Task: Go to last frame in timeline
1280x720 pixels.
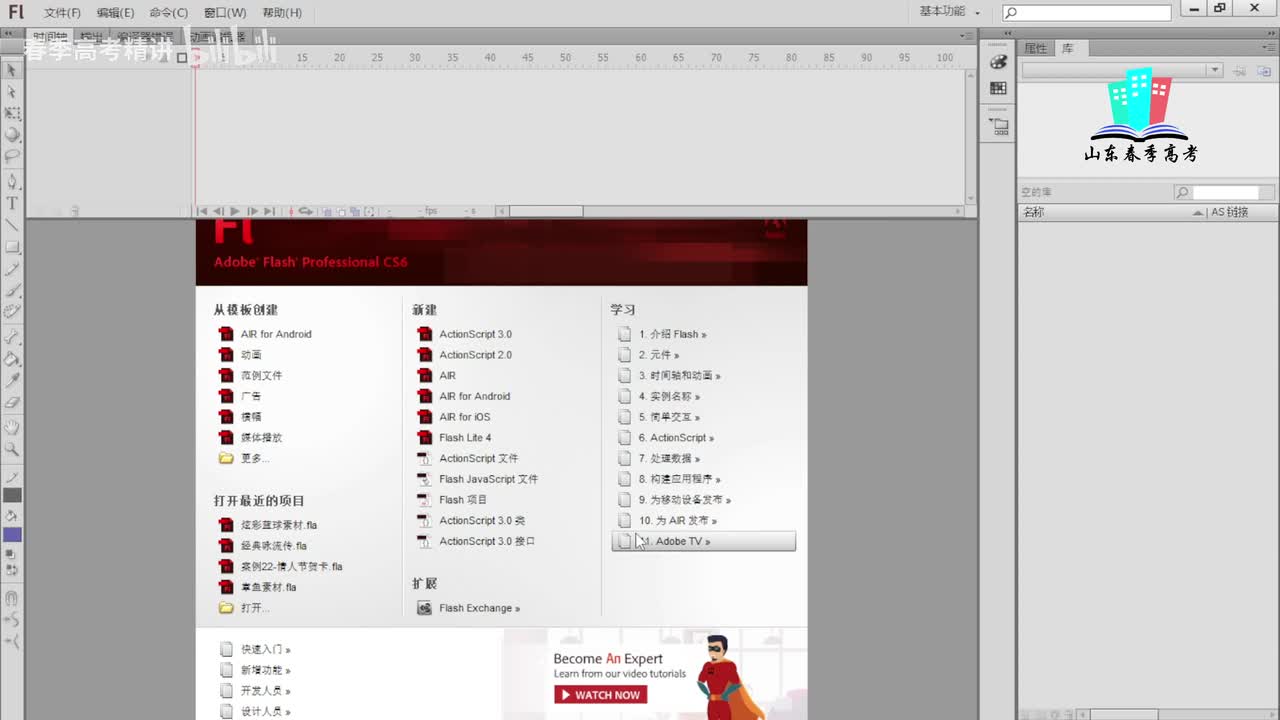Action: pyautogui.click(x=269, y=211)
